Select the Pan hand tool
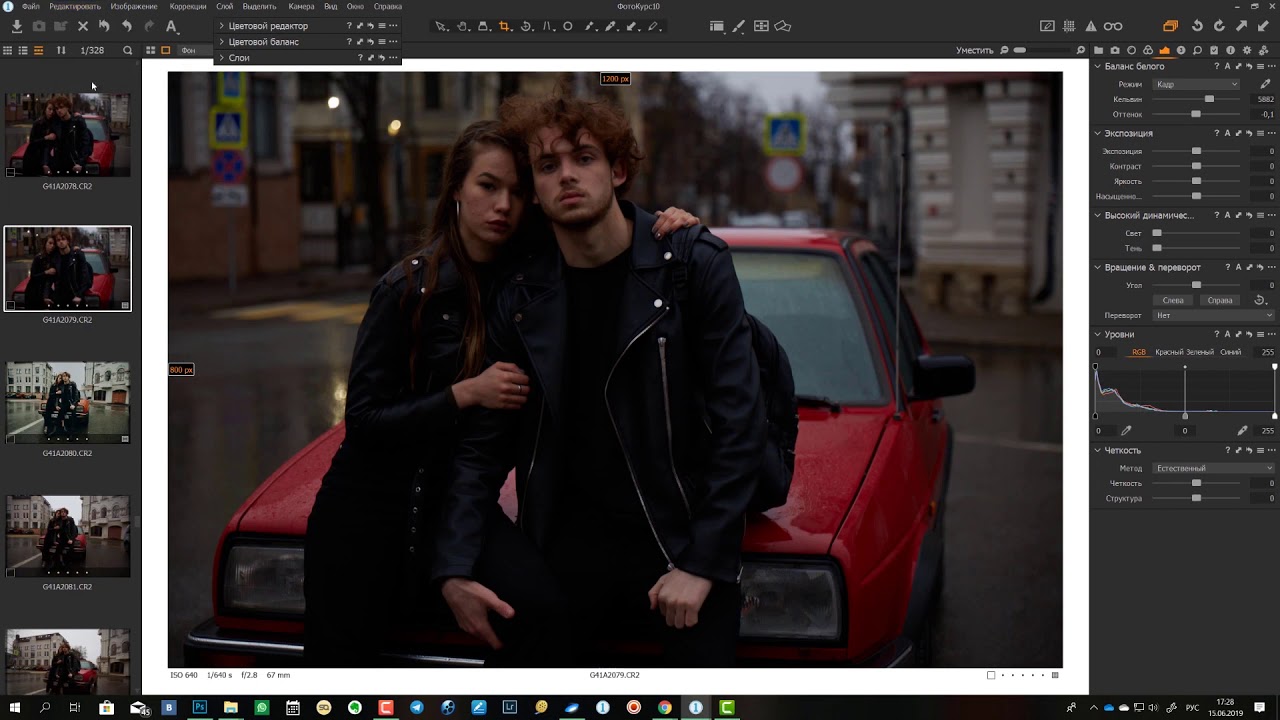The image size is (1280, 720). click(462, 26)
